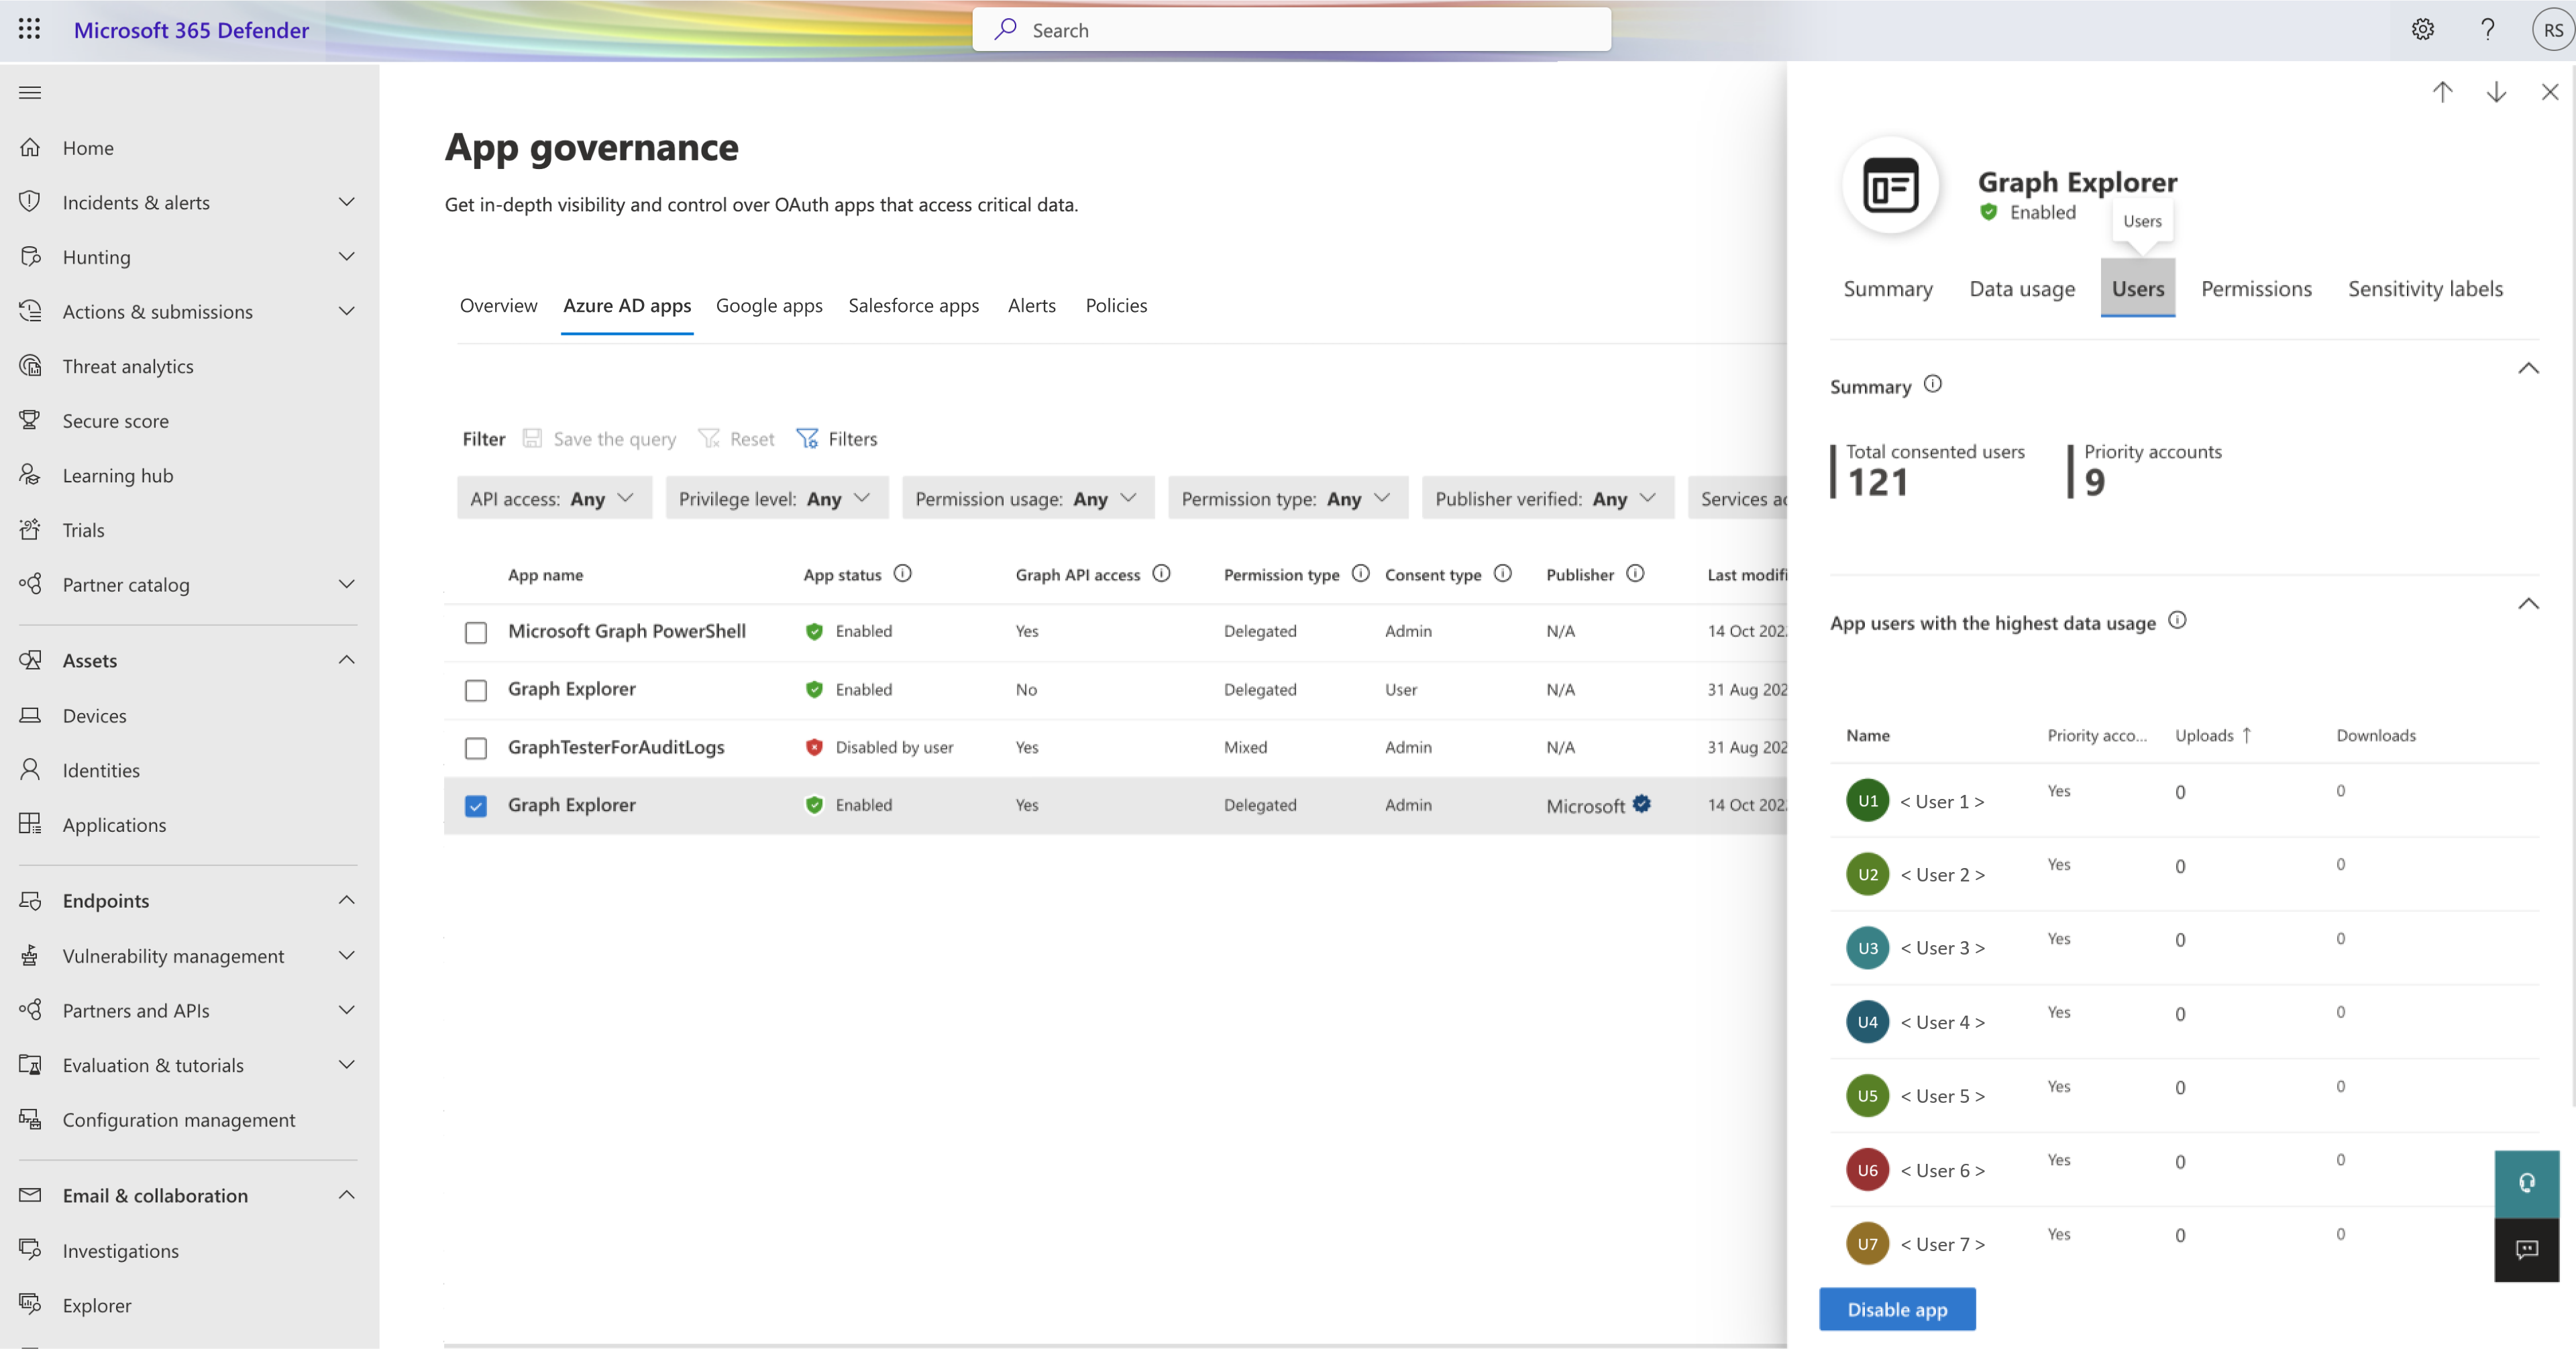The image size is (2576, 1349).
Task: Toggle checkbox for second Graph Explorer row
Action: click(x=476, y=804)
